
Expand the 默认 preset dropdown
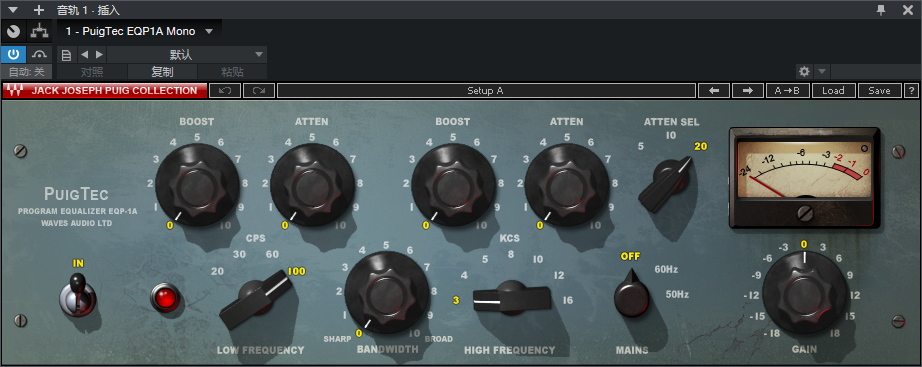pyautogui.click(x=187, y=55)
